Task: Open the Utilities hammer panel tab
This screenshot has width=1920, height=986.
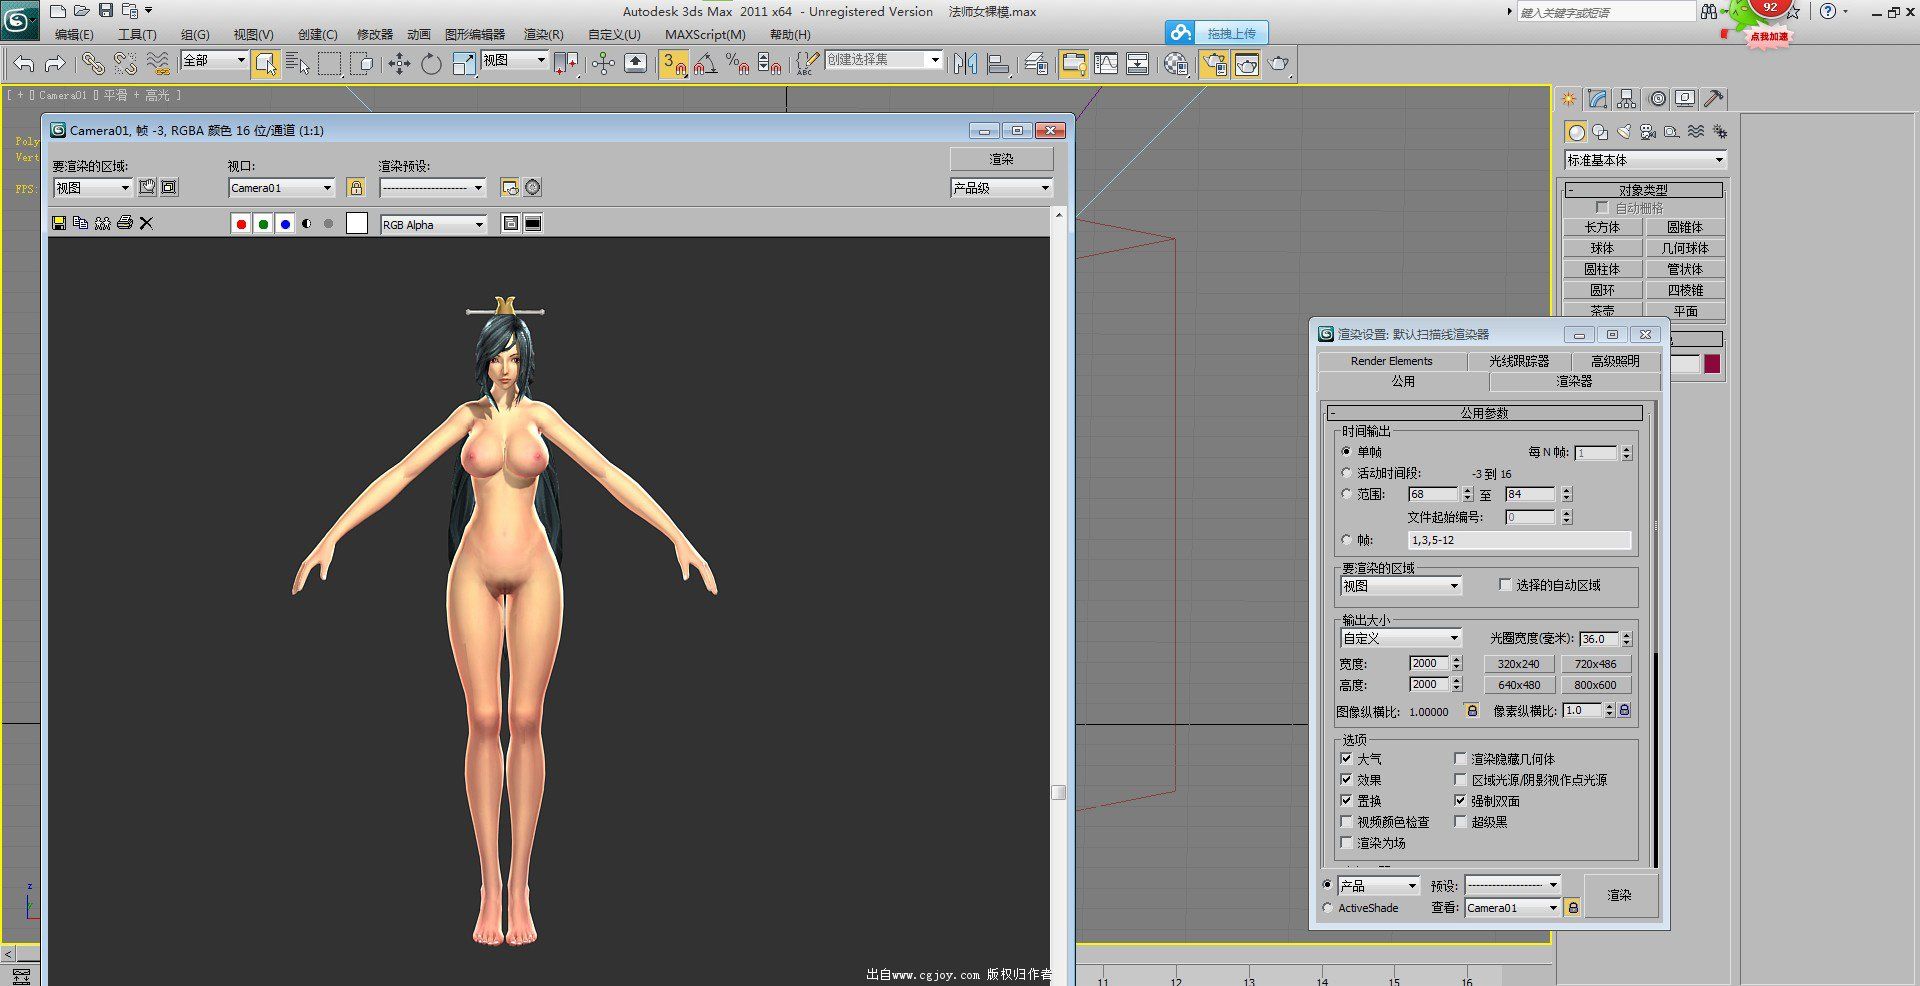Action: point(1714,99)
